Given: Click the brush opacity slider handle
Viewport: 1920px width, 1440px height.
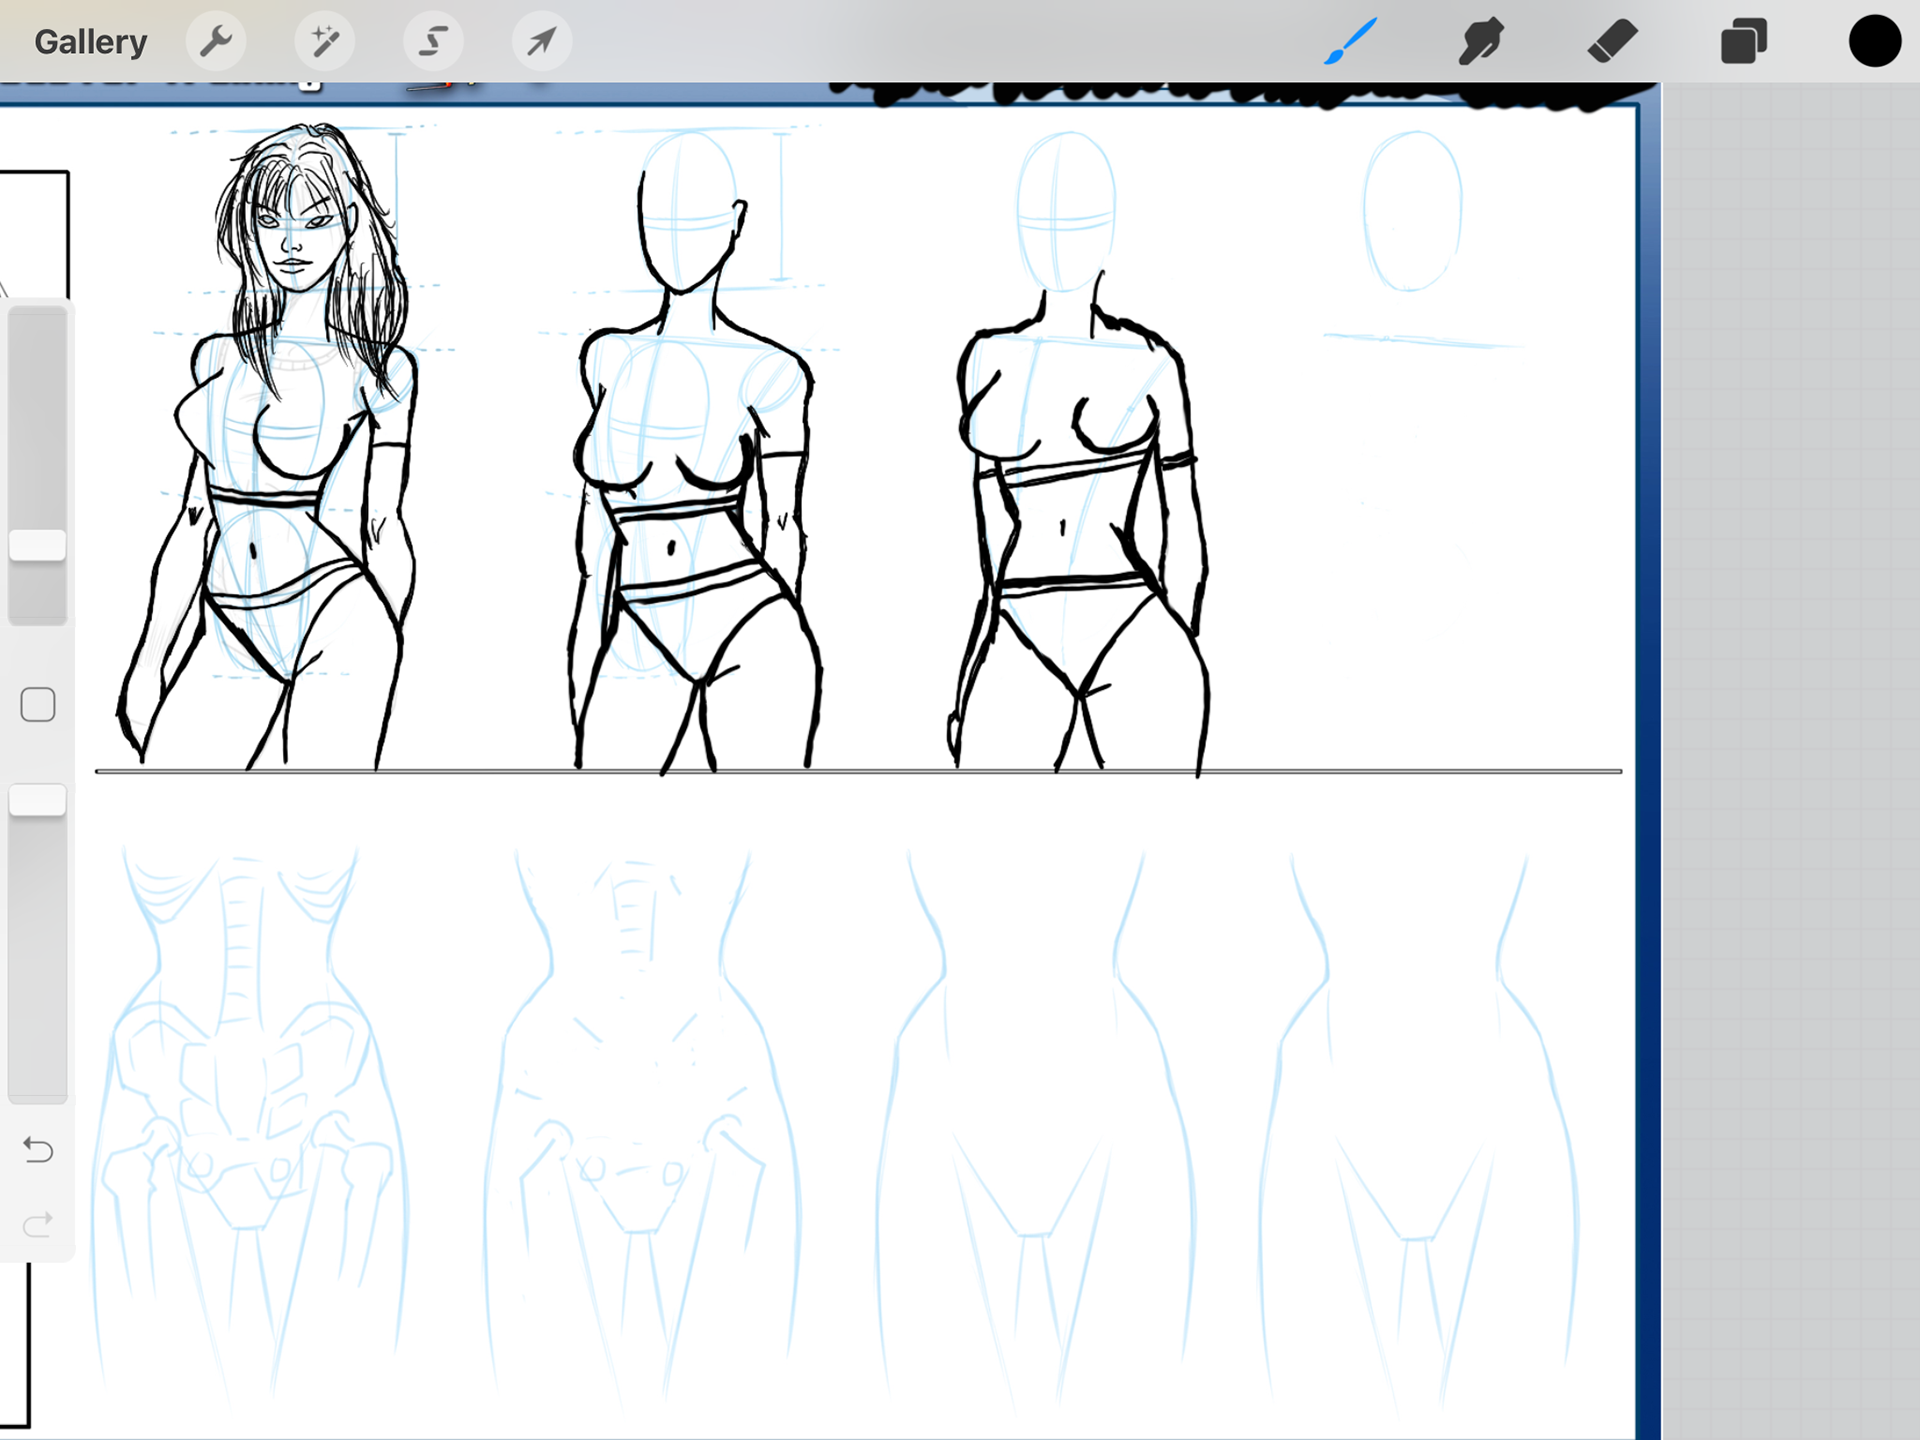Looking at the screenshot, I should coord(38,801).
